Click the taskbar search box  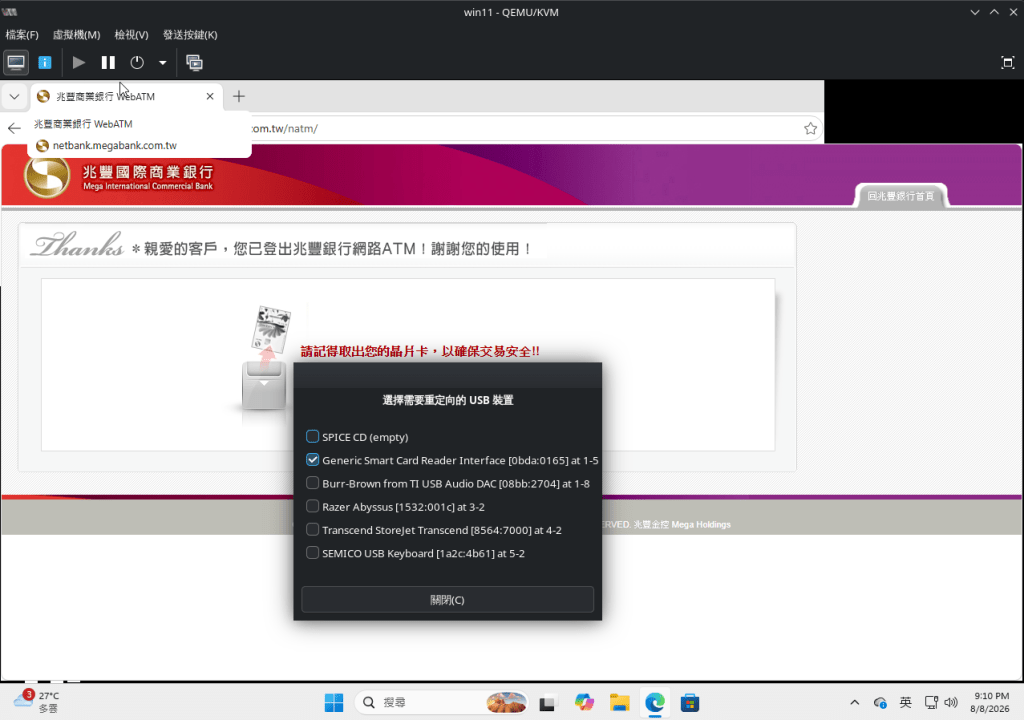441,703
